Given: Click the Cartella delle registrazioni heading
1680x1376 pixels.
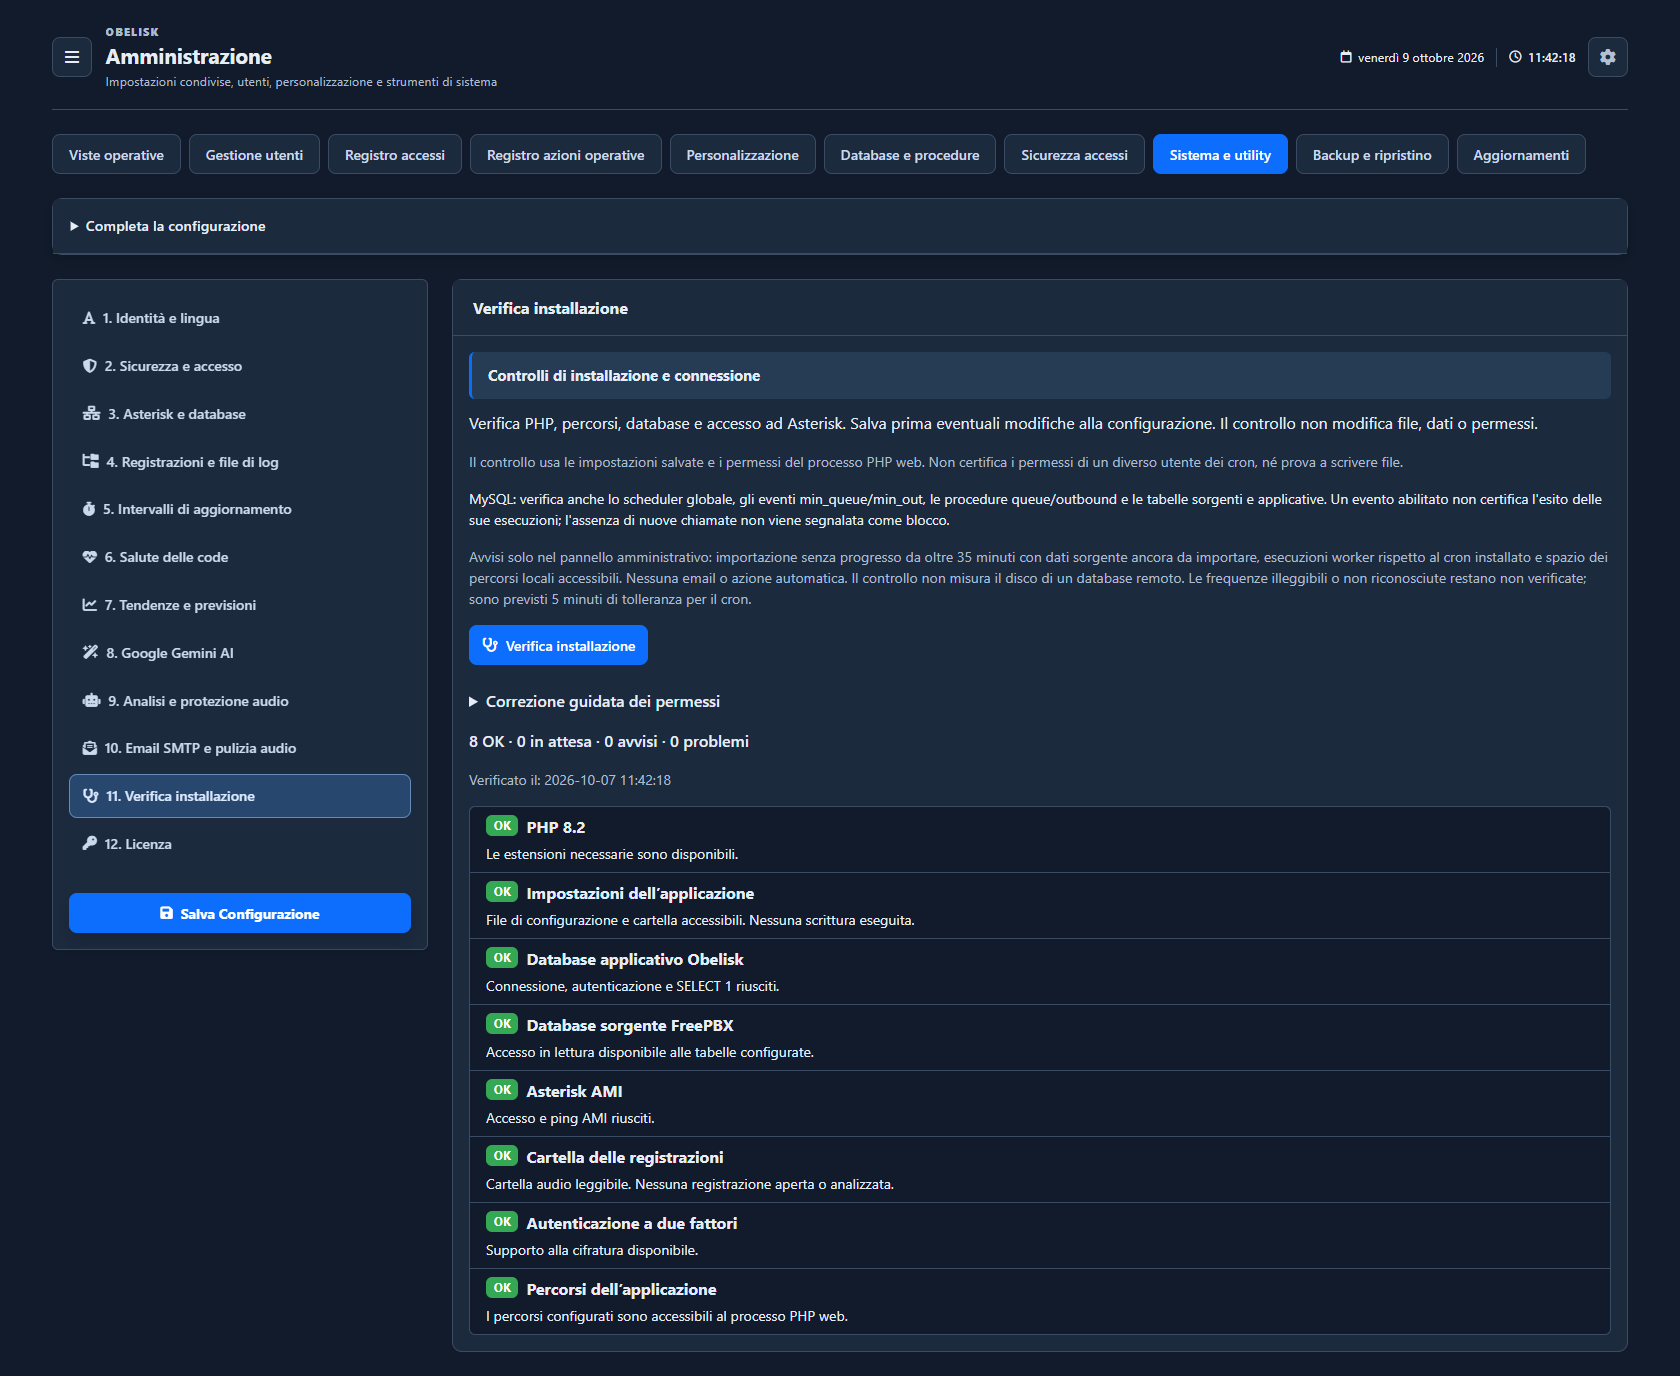Looking at the screenshot, I should [x=625, y=1157].
